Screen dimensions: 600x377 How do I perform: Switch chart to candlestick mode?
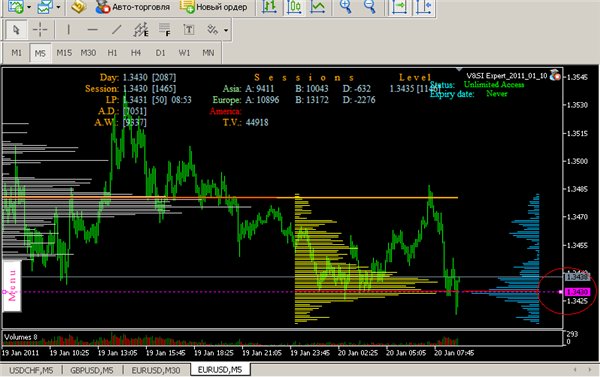tap(294, 7)
